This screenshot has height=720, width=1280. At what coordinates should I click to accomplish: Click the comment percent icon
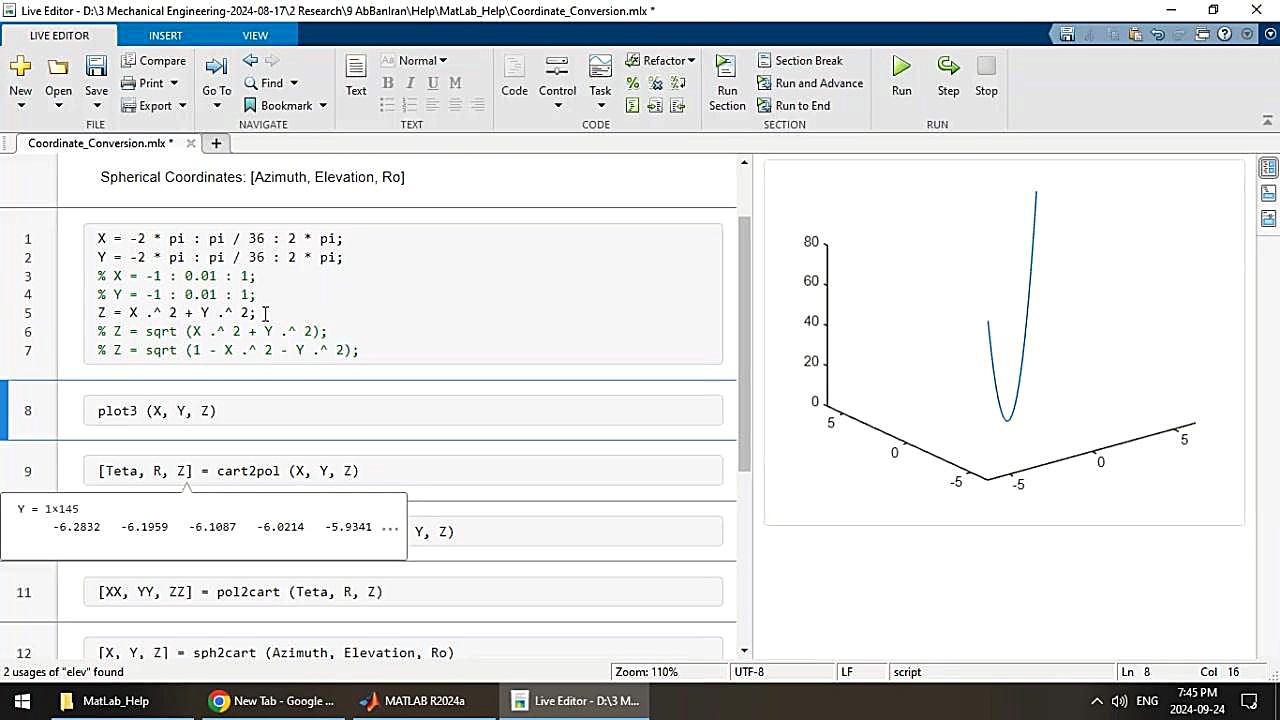(632, 83)
